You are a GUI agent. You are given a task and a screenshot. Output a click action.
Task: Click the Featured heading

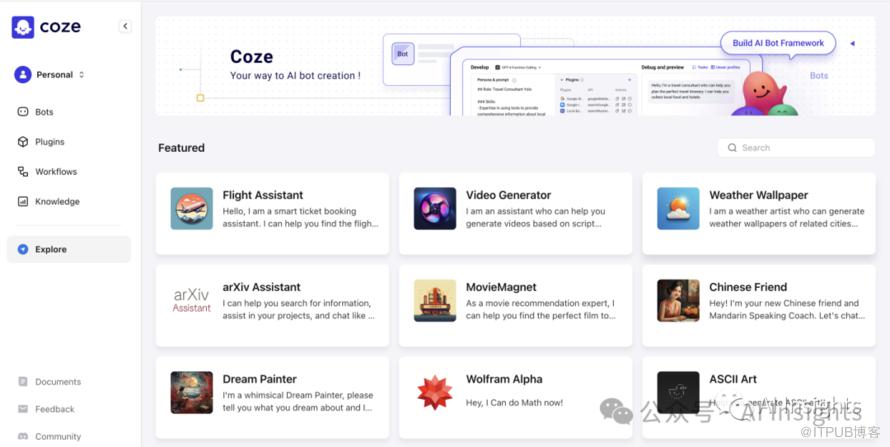(181, 147)
